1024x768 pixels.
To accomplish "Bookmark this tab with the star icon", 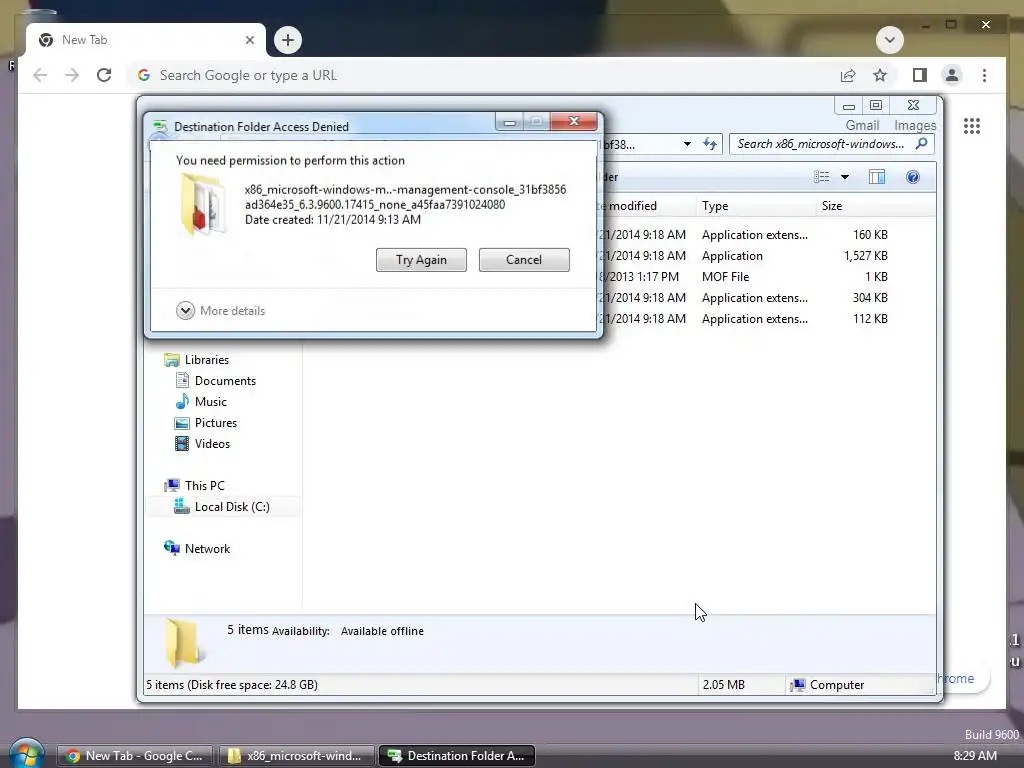I will (x=880, y=75).
